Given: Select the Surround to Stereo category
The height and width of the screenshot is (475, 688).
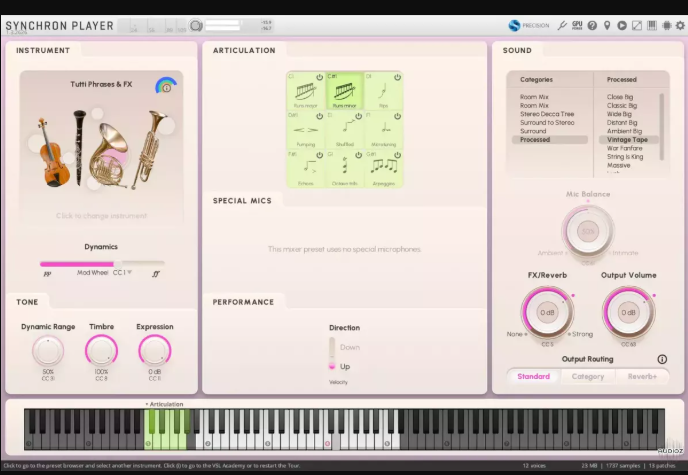Looking at the screenshot, I should pyautogui.click(x=547, y=122).
